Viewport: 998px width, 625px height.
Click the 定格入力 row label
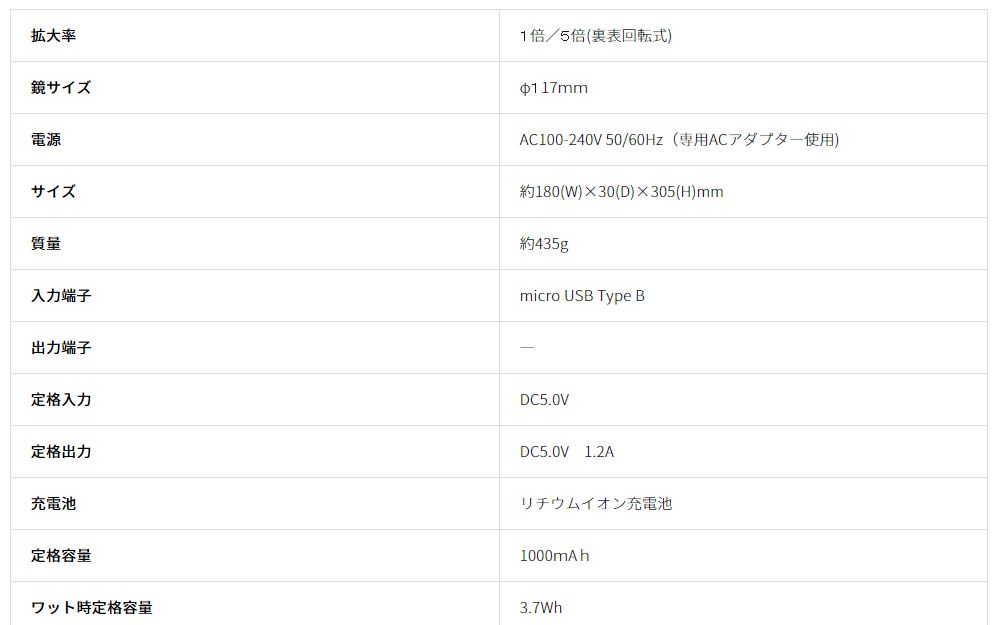coord(61,400)
